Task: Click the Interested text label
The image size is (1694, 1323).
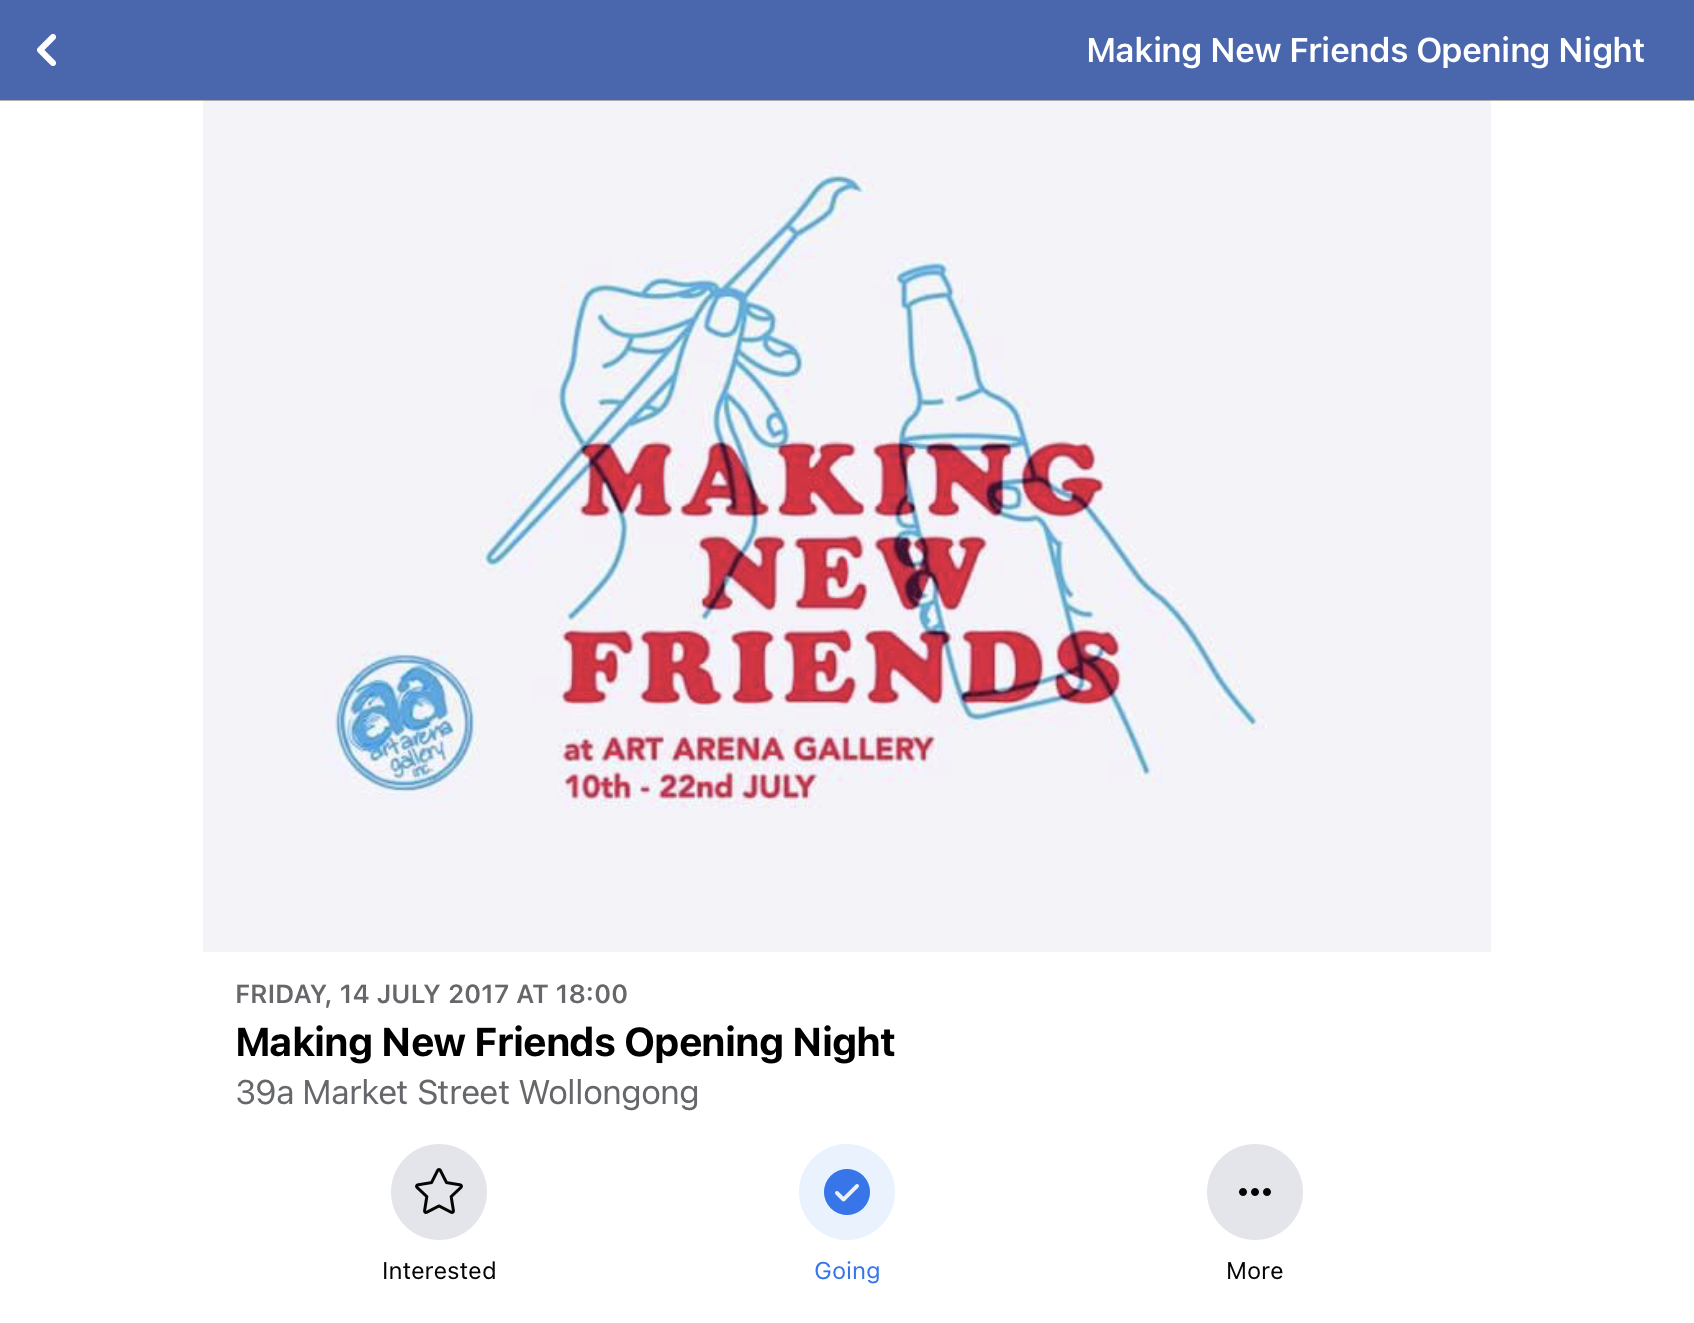Action: (x=439, y=1271)
